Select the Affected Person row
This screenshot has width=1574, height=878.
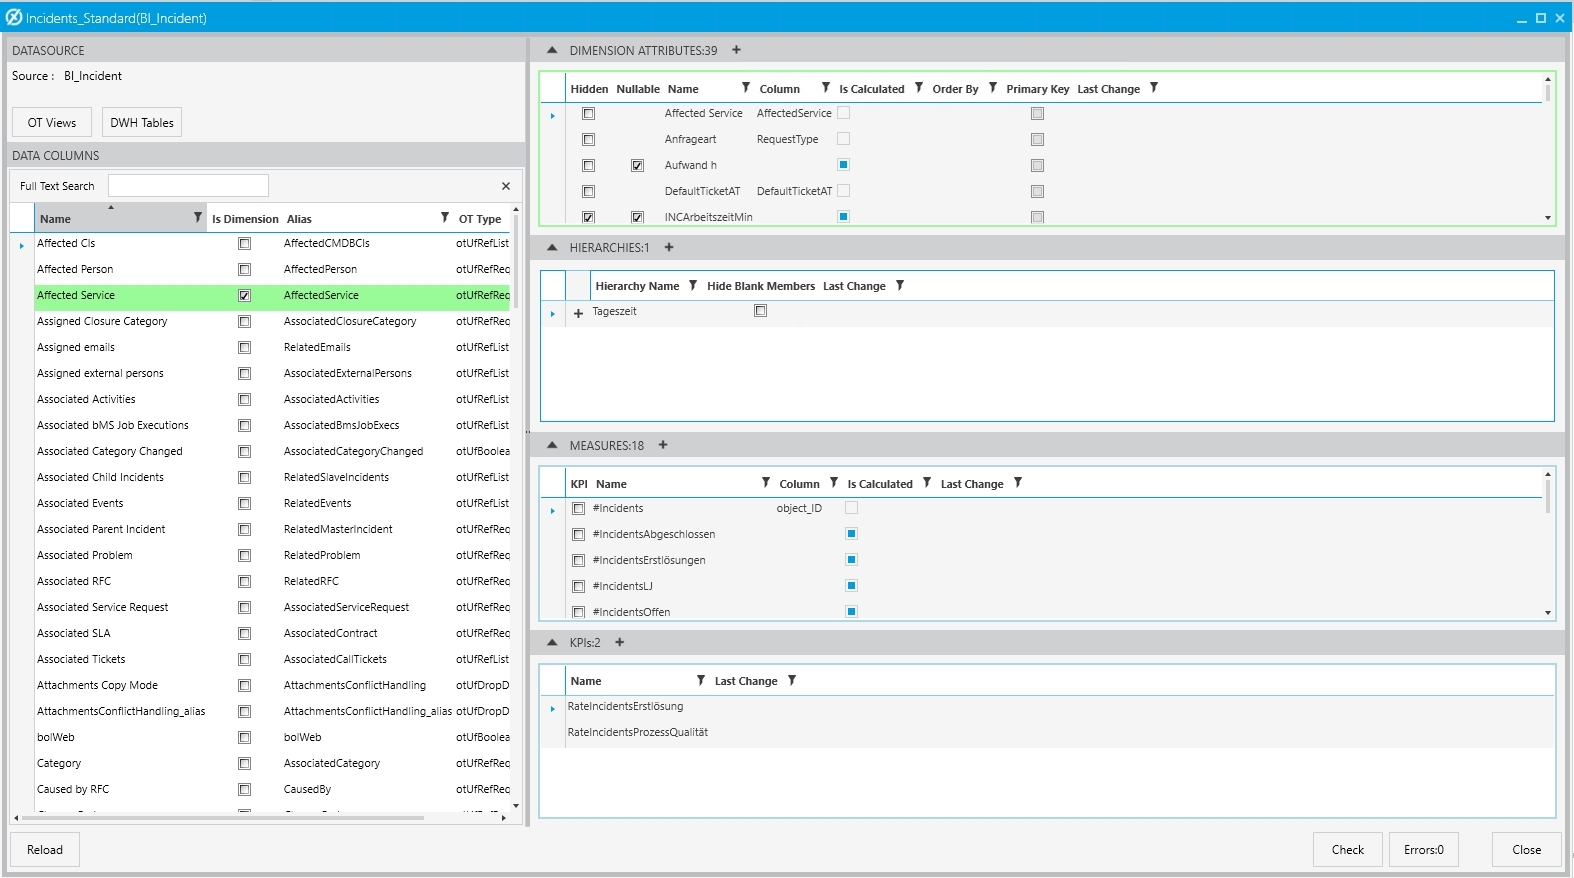272,269
